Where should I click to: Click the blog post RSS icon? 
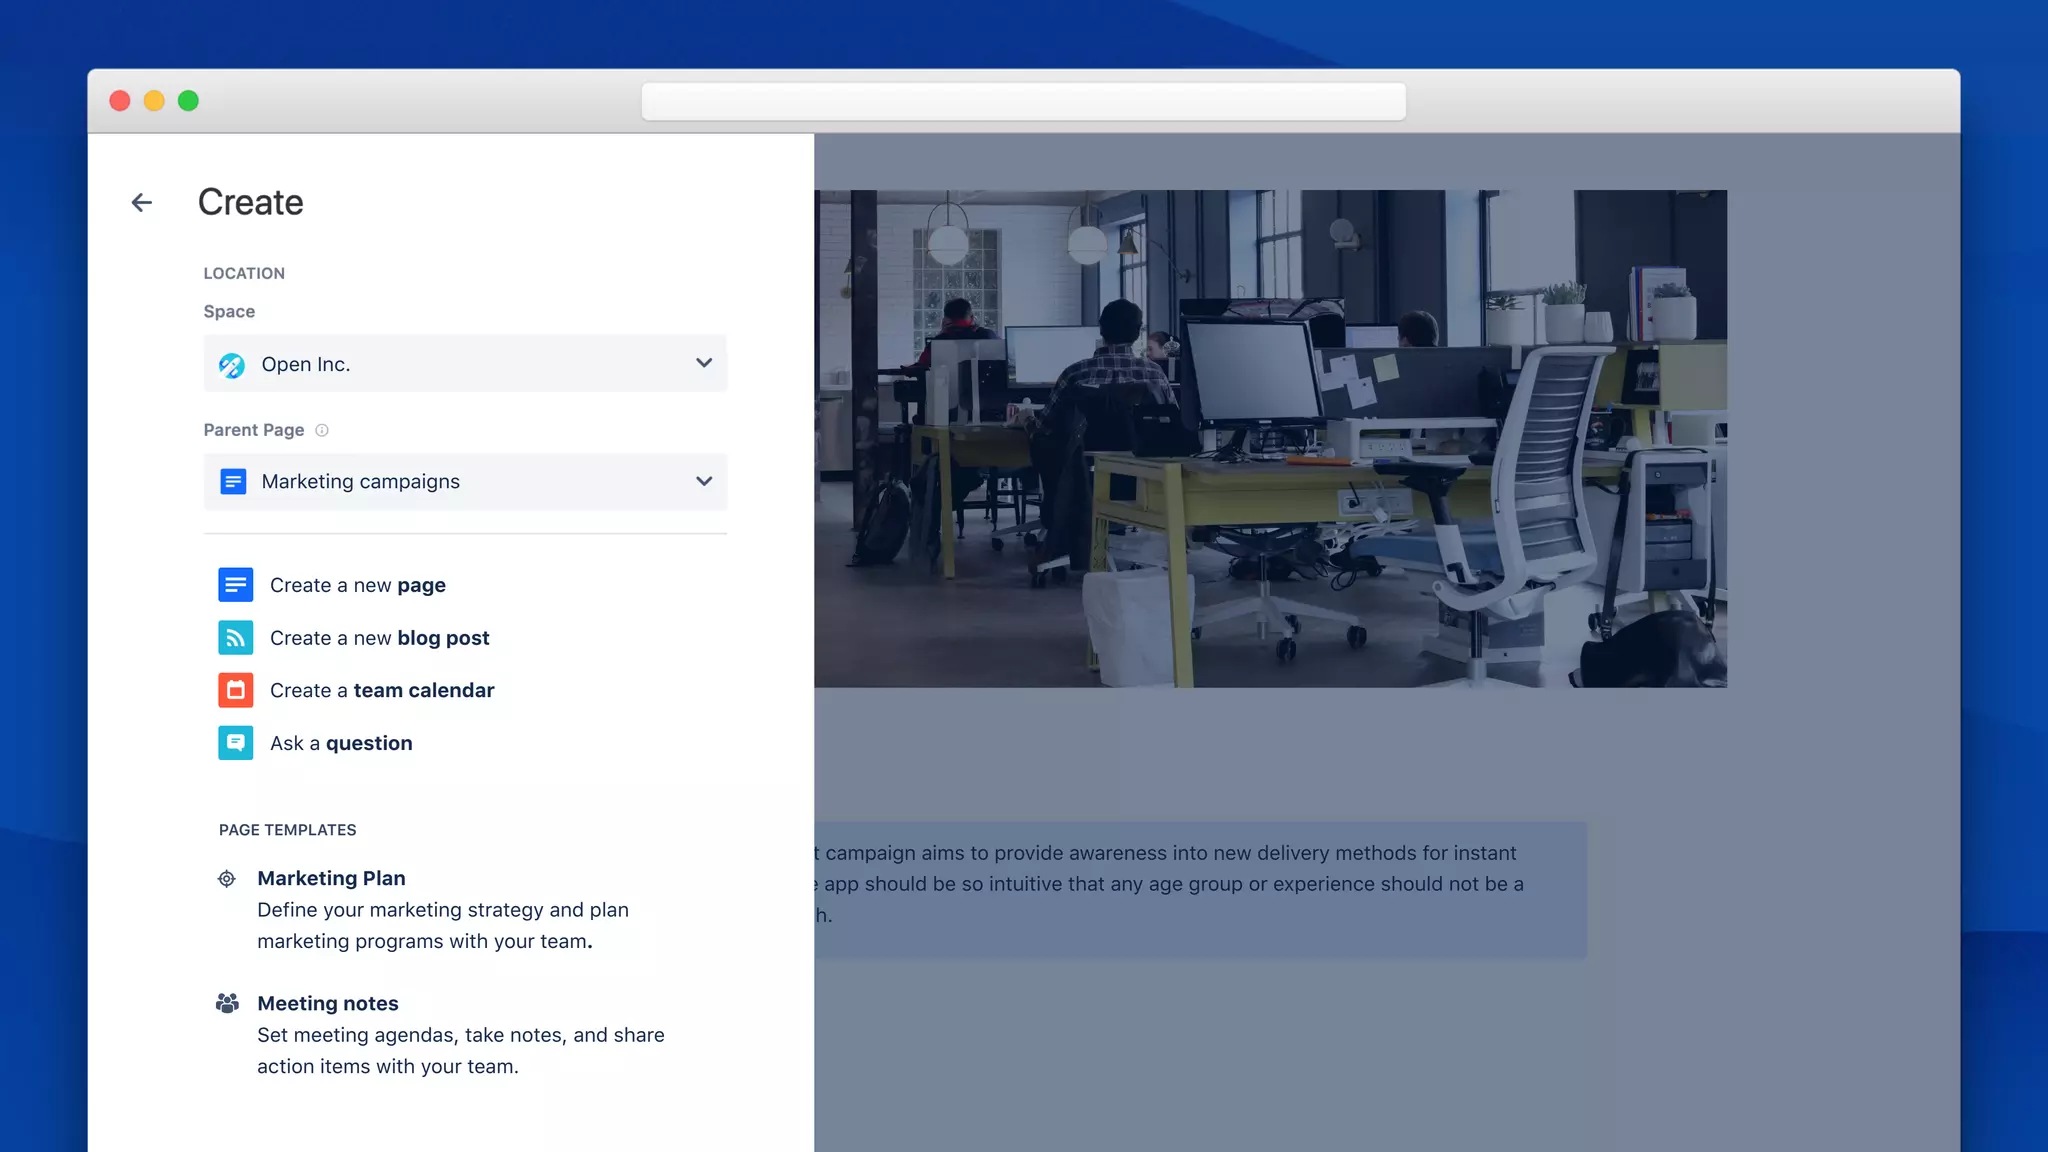click(x=235, y=638)
